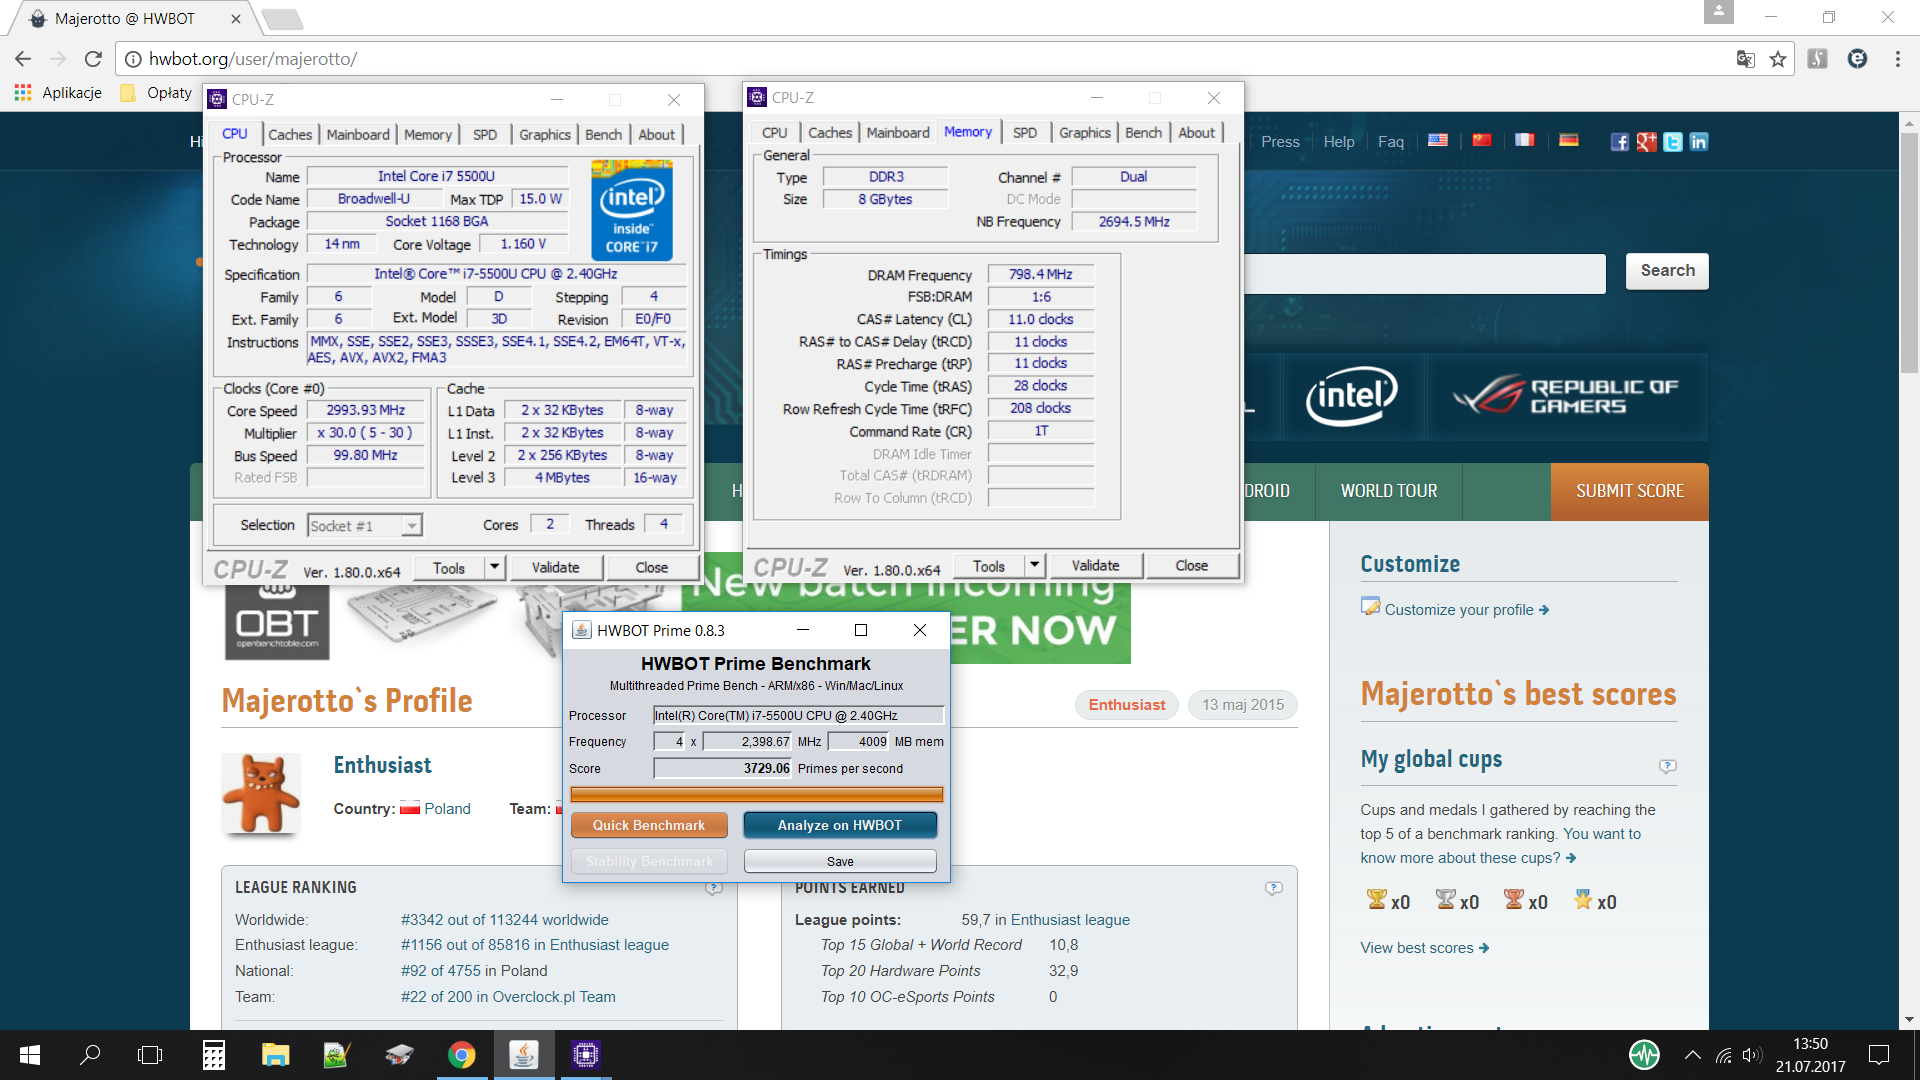Select the German flag language icon
Viewport: 1920px width, 1080px height.
point(1569,141)
